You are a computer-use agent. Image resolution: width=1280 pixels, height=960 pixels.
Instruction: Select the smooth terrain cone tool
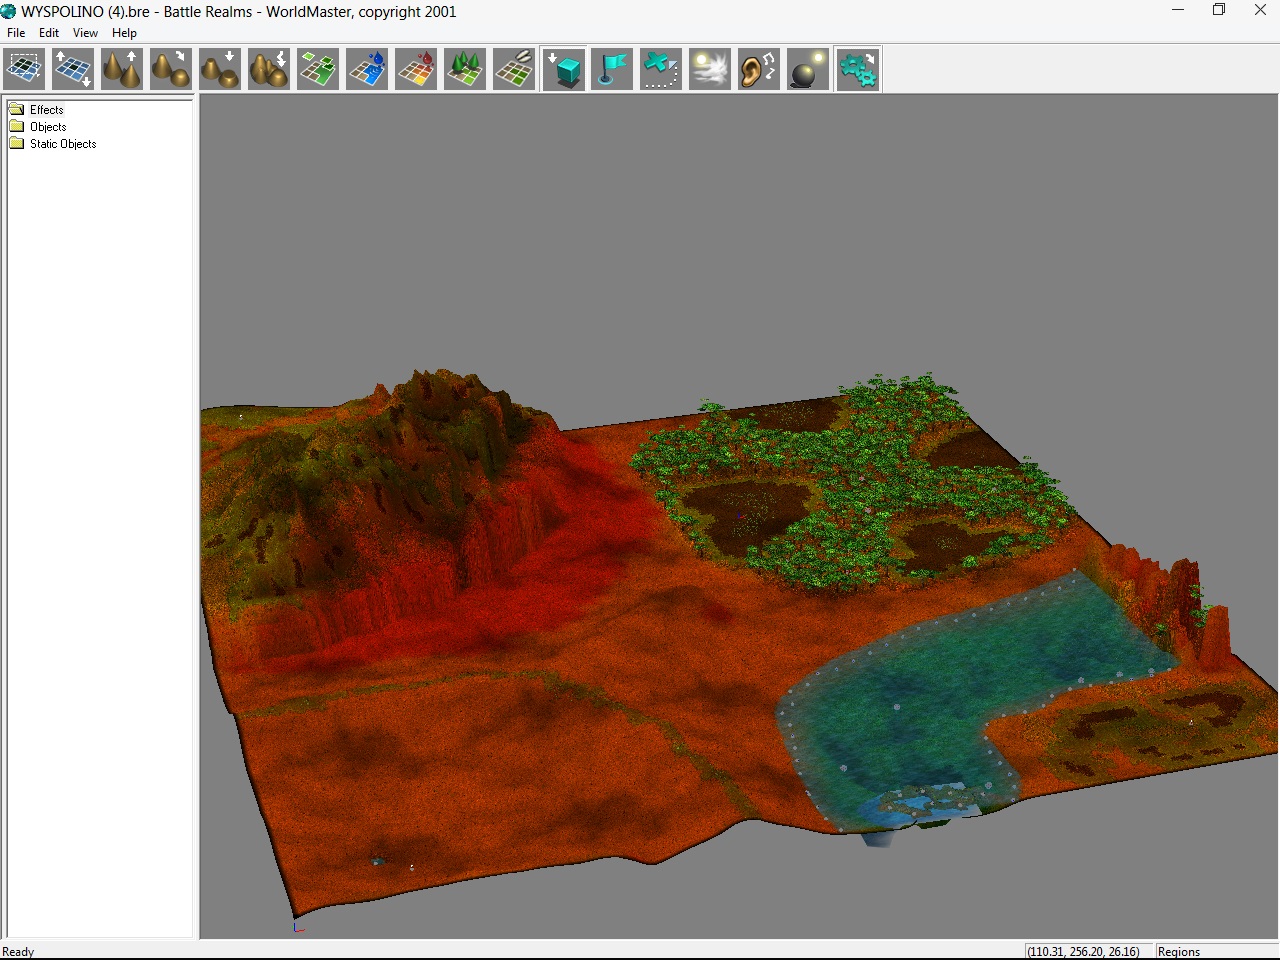point(171,70)
